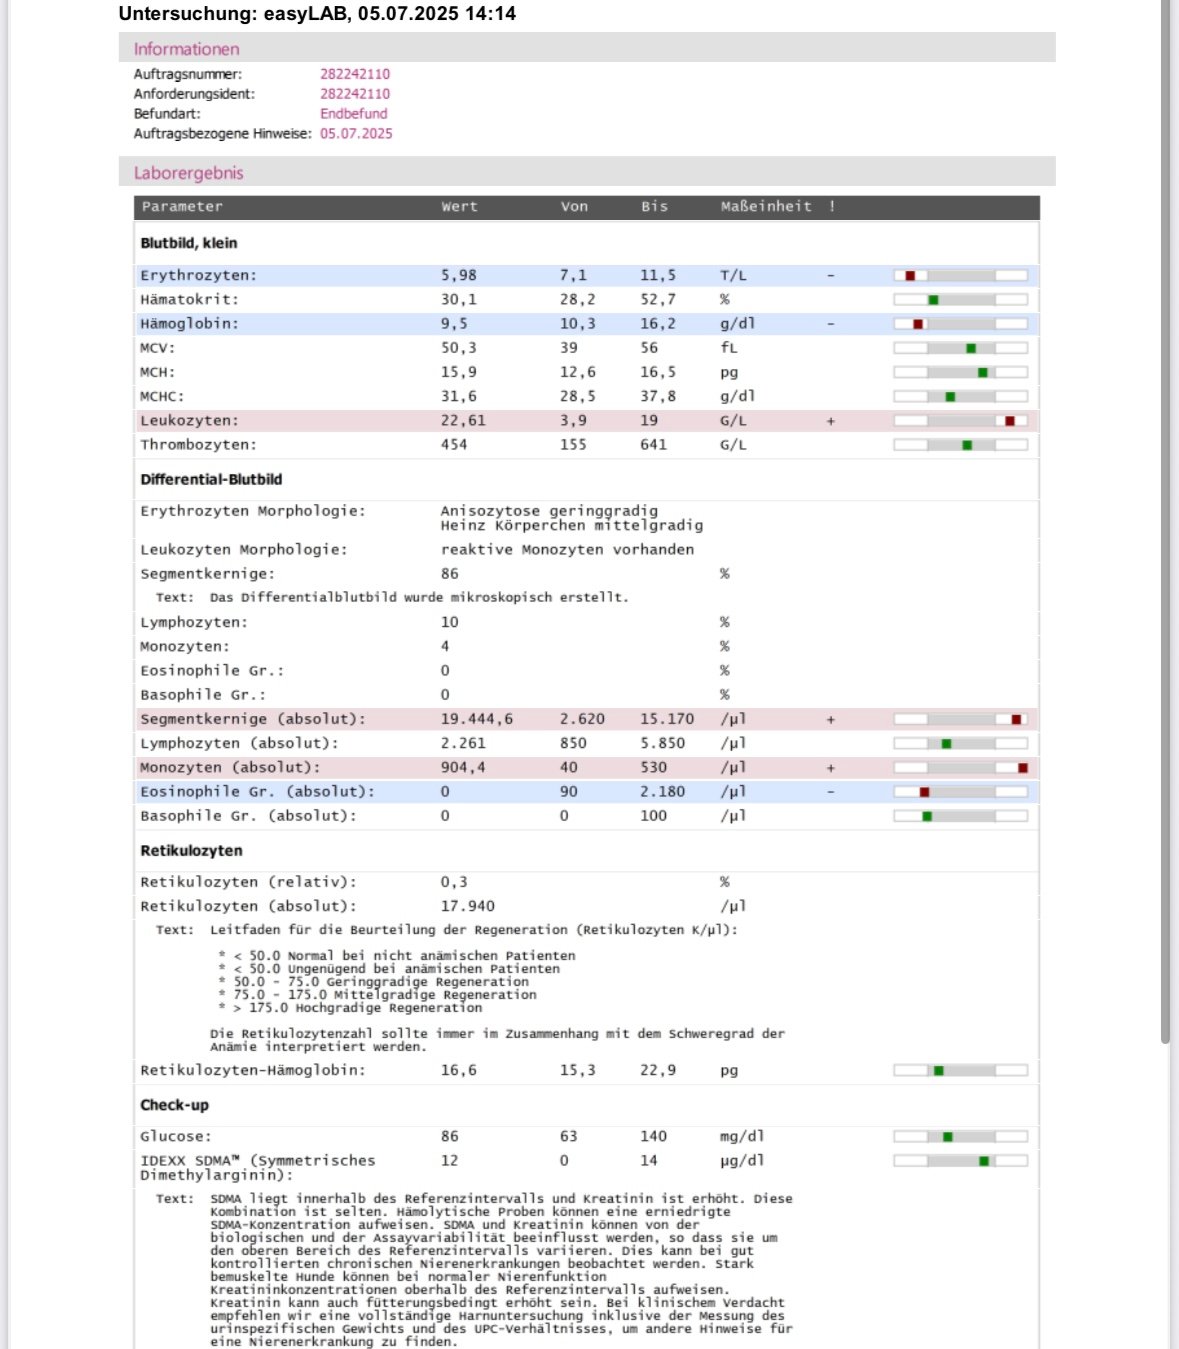
Task: Click the Hämatokrit value '30,1'
Action: [459, 300]
